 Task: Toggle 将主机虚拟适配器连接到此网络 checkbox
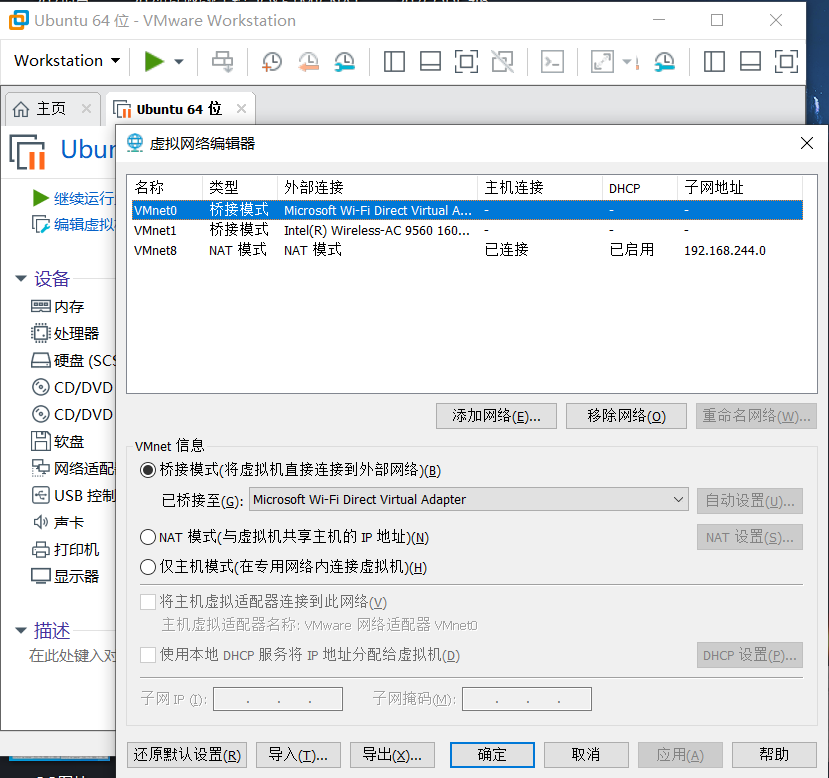click(x=148, y=602)
